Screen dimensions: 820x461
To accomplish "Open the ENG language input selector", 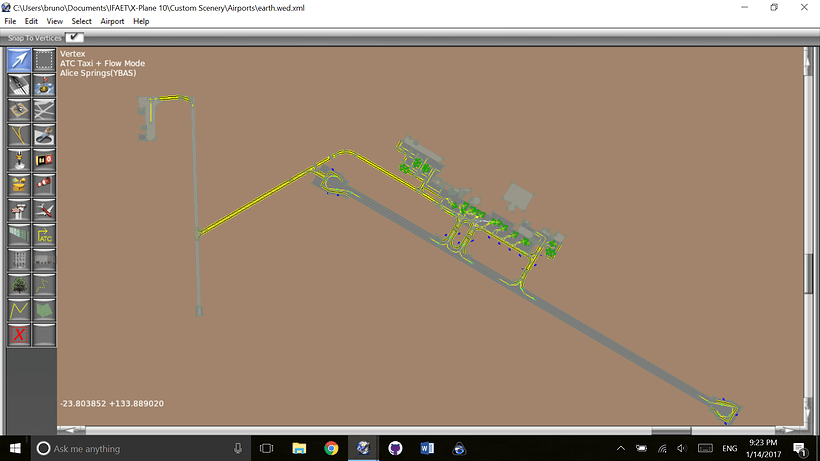I will (x=730, y=448).
